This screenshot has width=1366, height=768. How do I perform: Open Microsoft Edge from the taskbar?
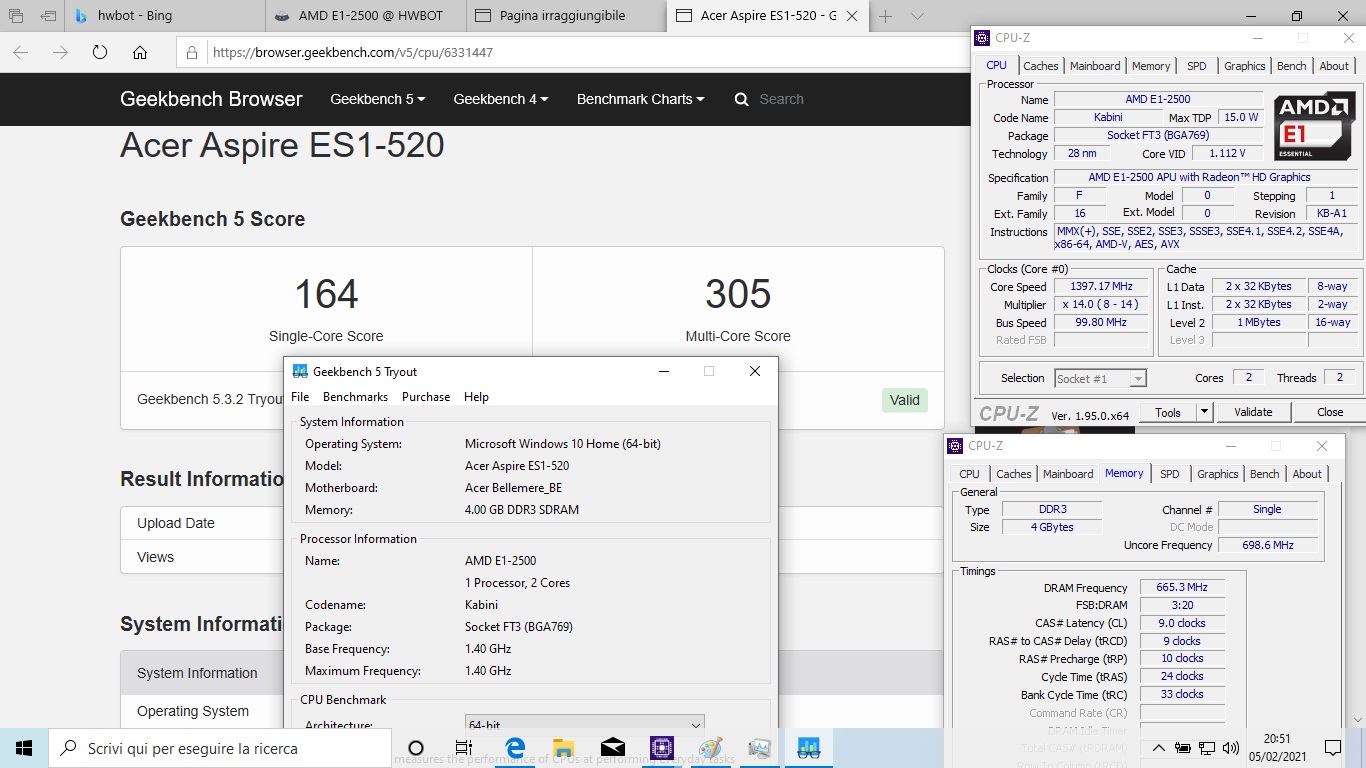515,748
